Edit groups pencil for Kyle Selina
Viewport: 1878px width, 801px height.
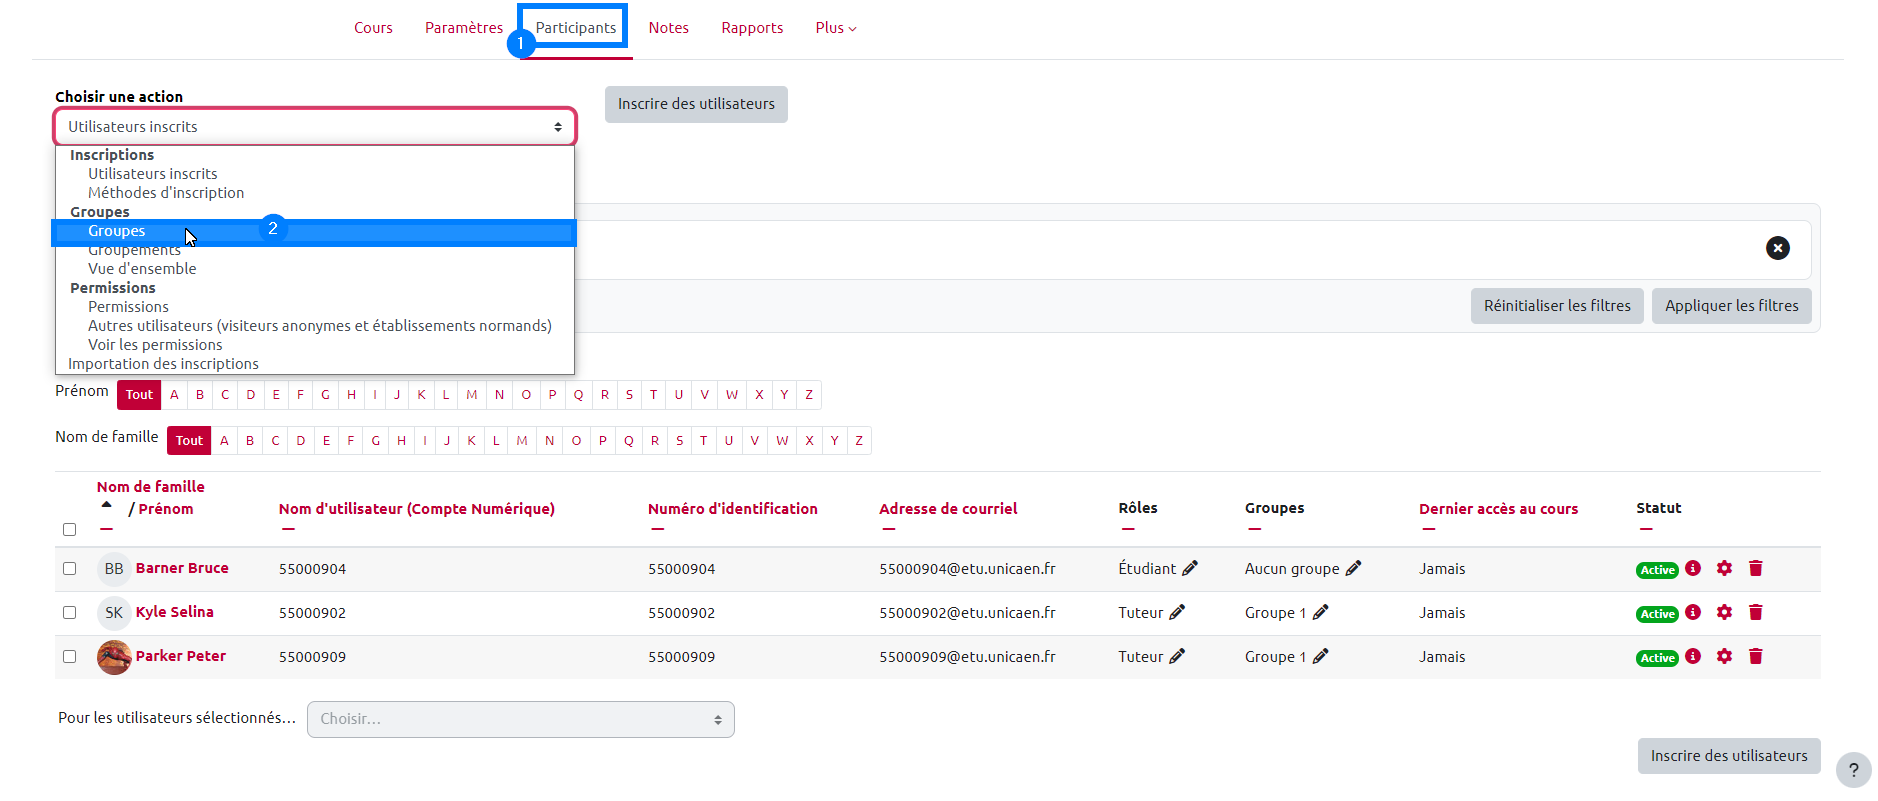(x=1321, y=612)
